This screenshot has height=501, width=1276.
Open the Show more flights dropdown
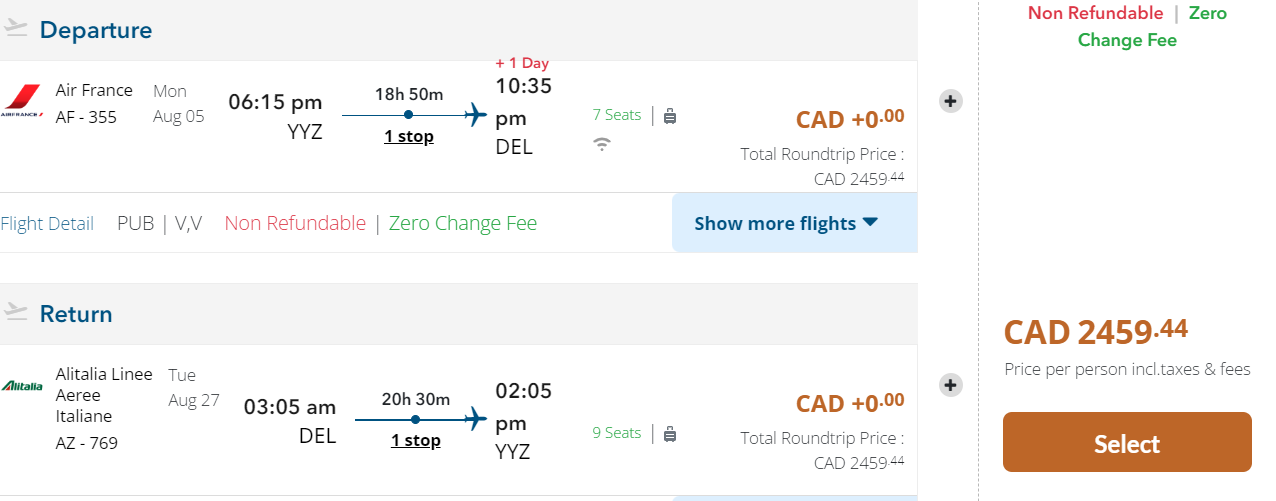[786, 223]
